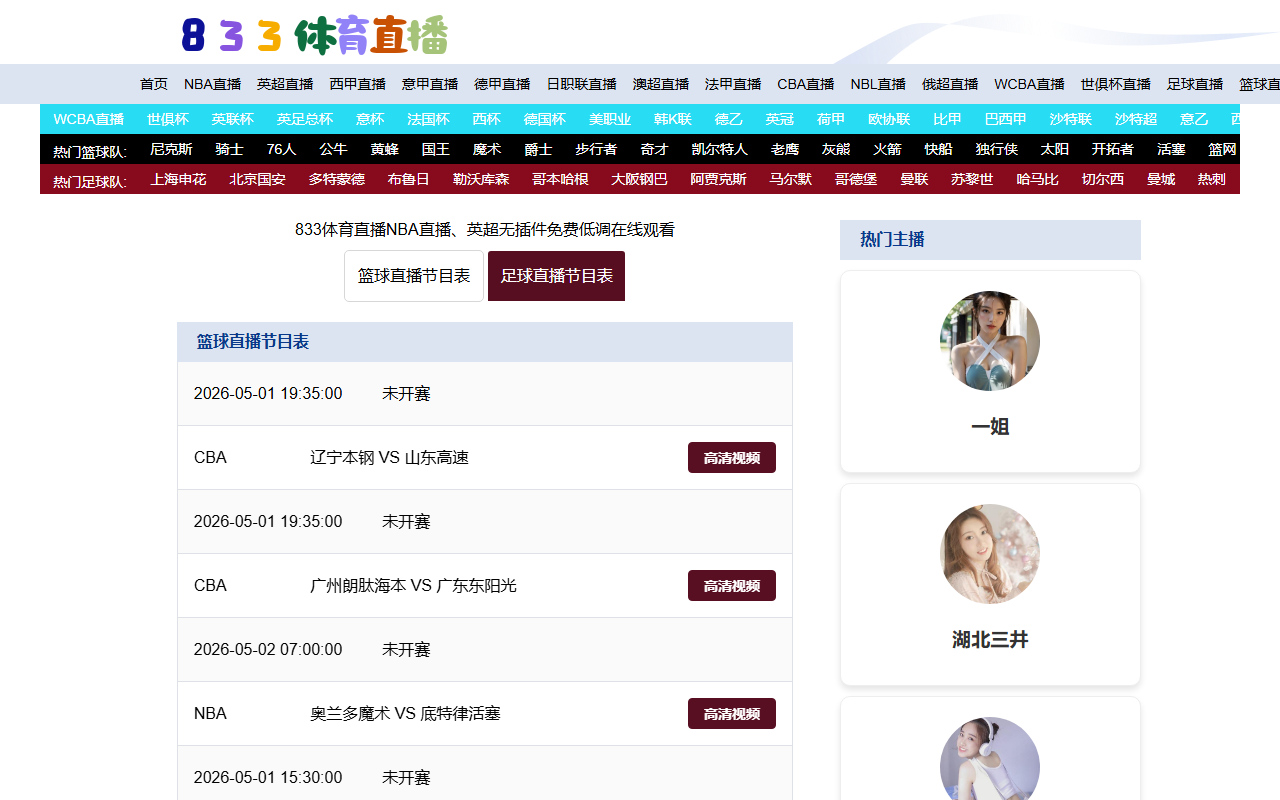Screen dimensions: 1280x800
Task: Open 世俱杯 in the cyan league bar
Action: 168,119
